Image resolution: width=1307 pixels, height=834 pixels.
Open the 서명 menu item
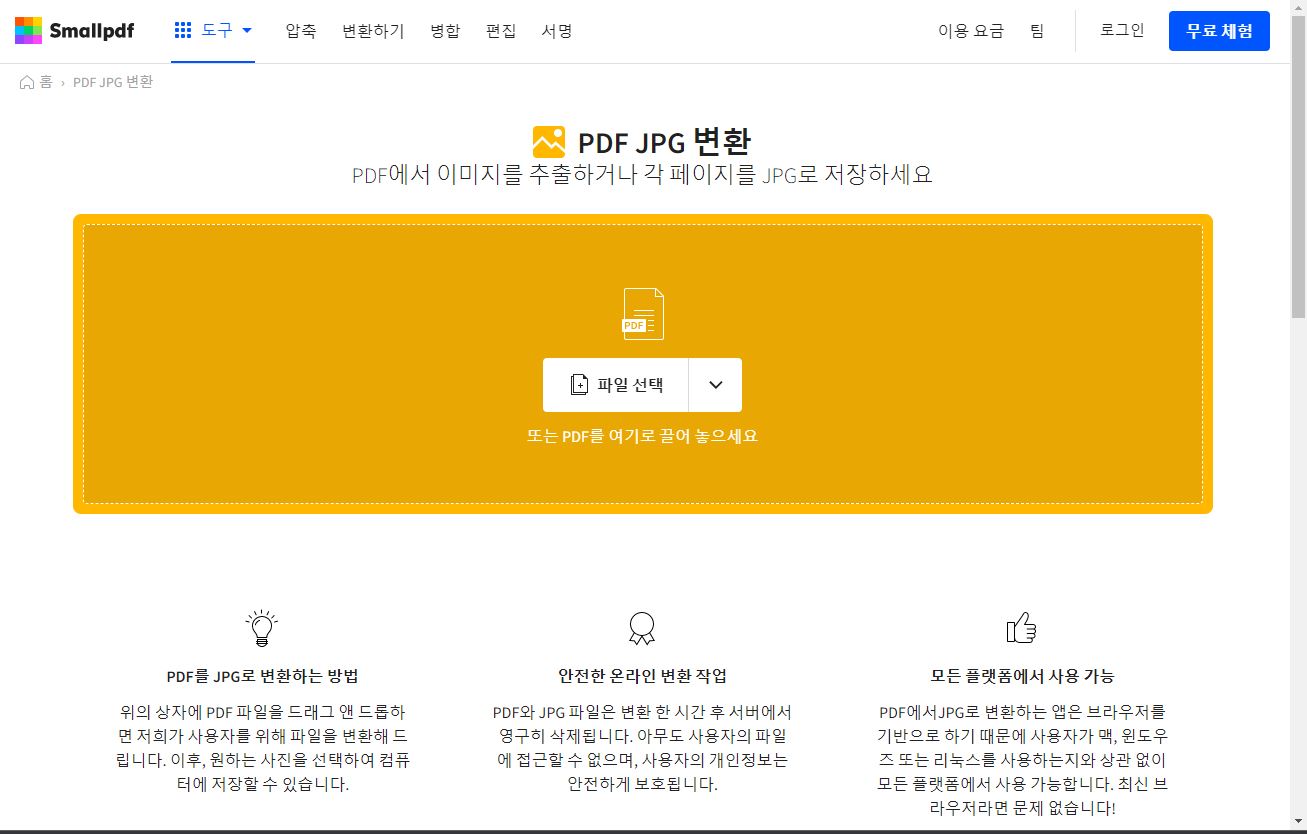click(x=557, y=31)
